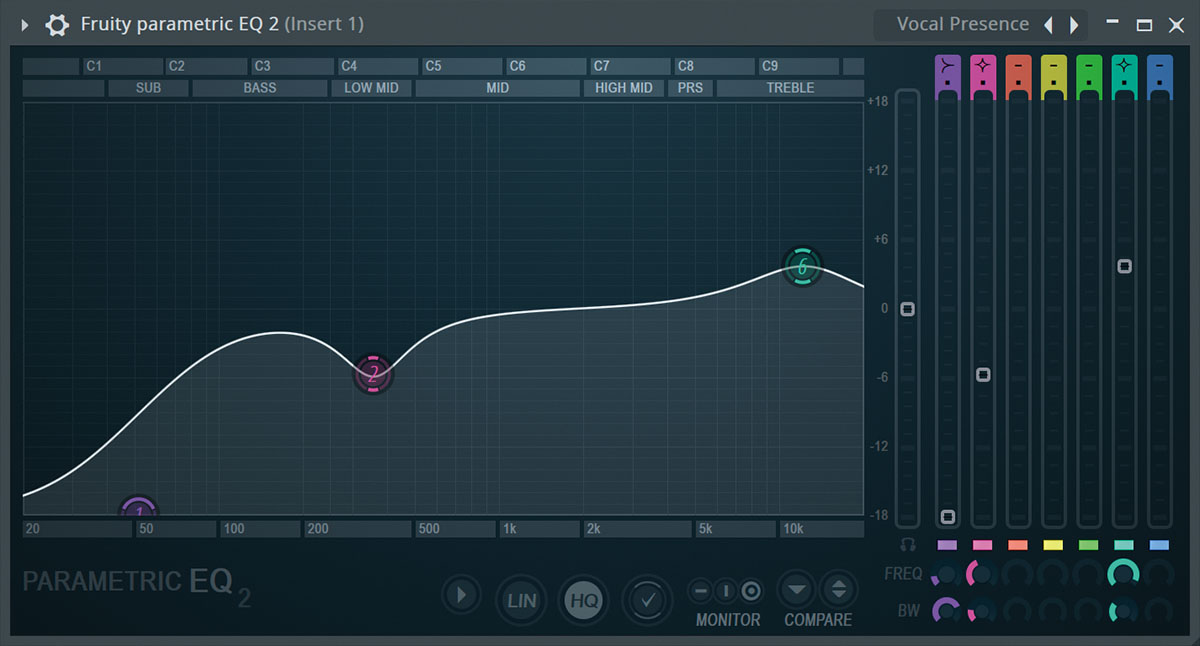Select band 1 purple color tab

pyautogui.click(x=948, y=545)
